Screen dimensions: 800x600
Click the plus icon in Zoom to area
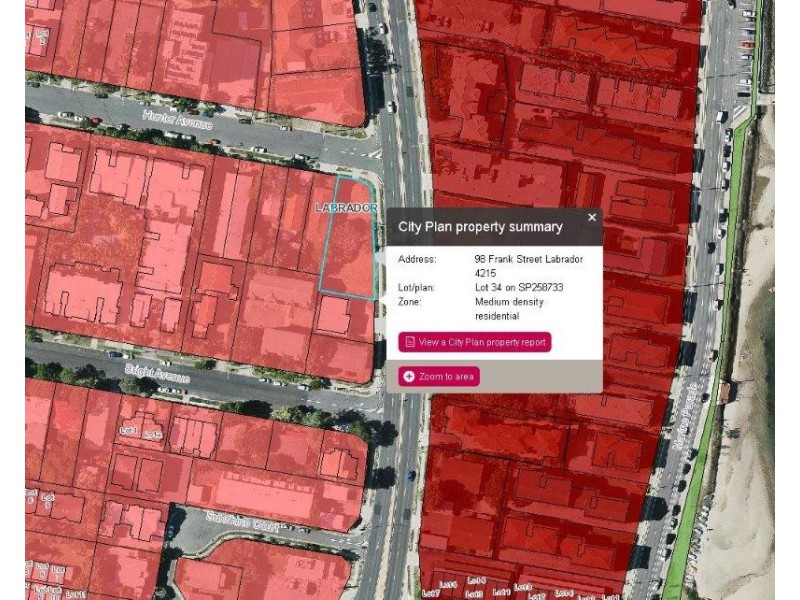pyautogui.click(x=409, y=377)
